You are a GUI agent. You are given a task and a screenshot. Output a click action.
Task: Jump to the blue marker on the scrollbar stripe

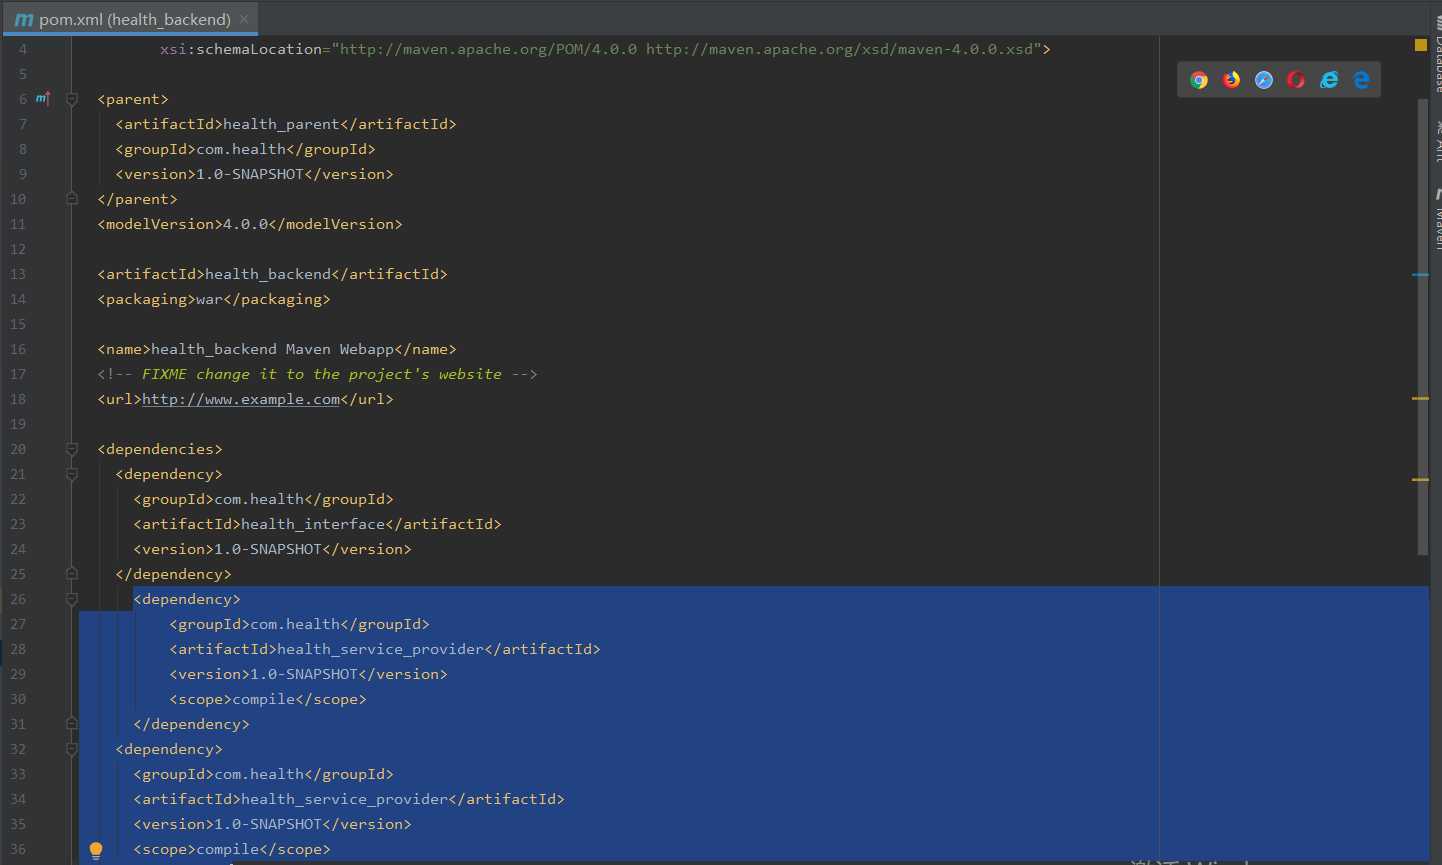click(x=1420, y=274)
